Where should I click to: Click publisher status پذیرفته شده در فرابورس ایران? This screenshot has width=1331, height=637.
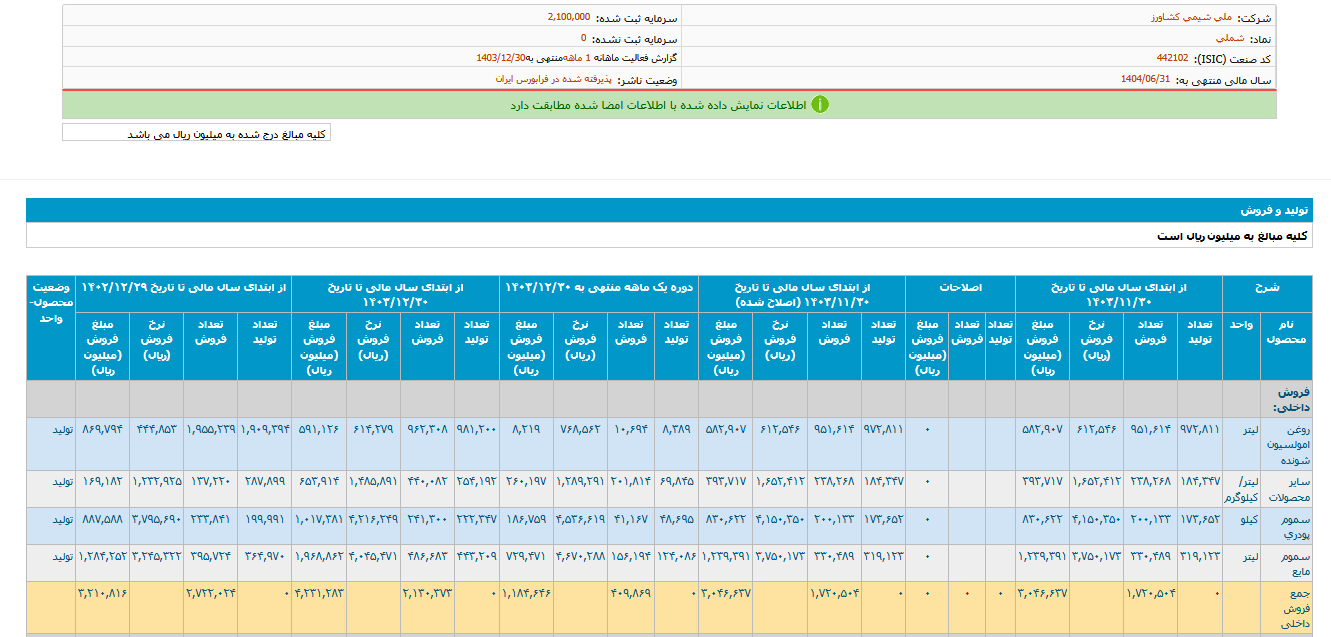pos(551,79)
